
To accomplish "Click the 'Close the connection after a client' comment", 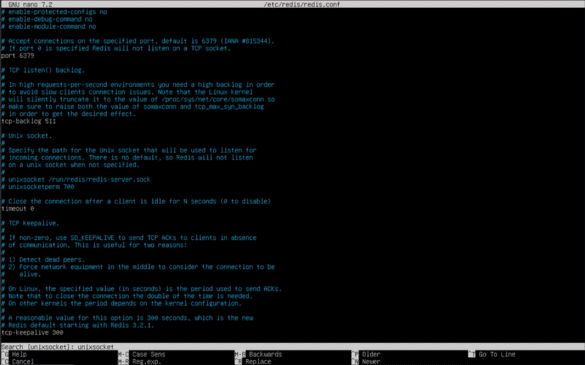I will pos(136,202).
